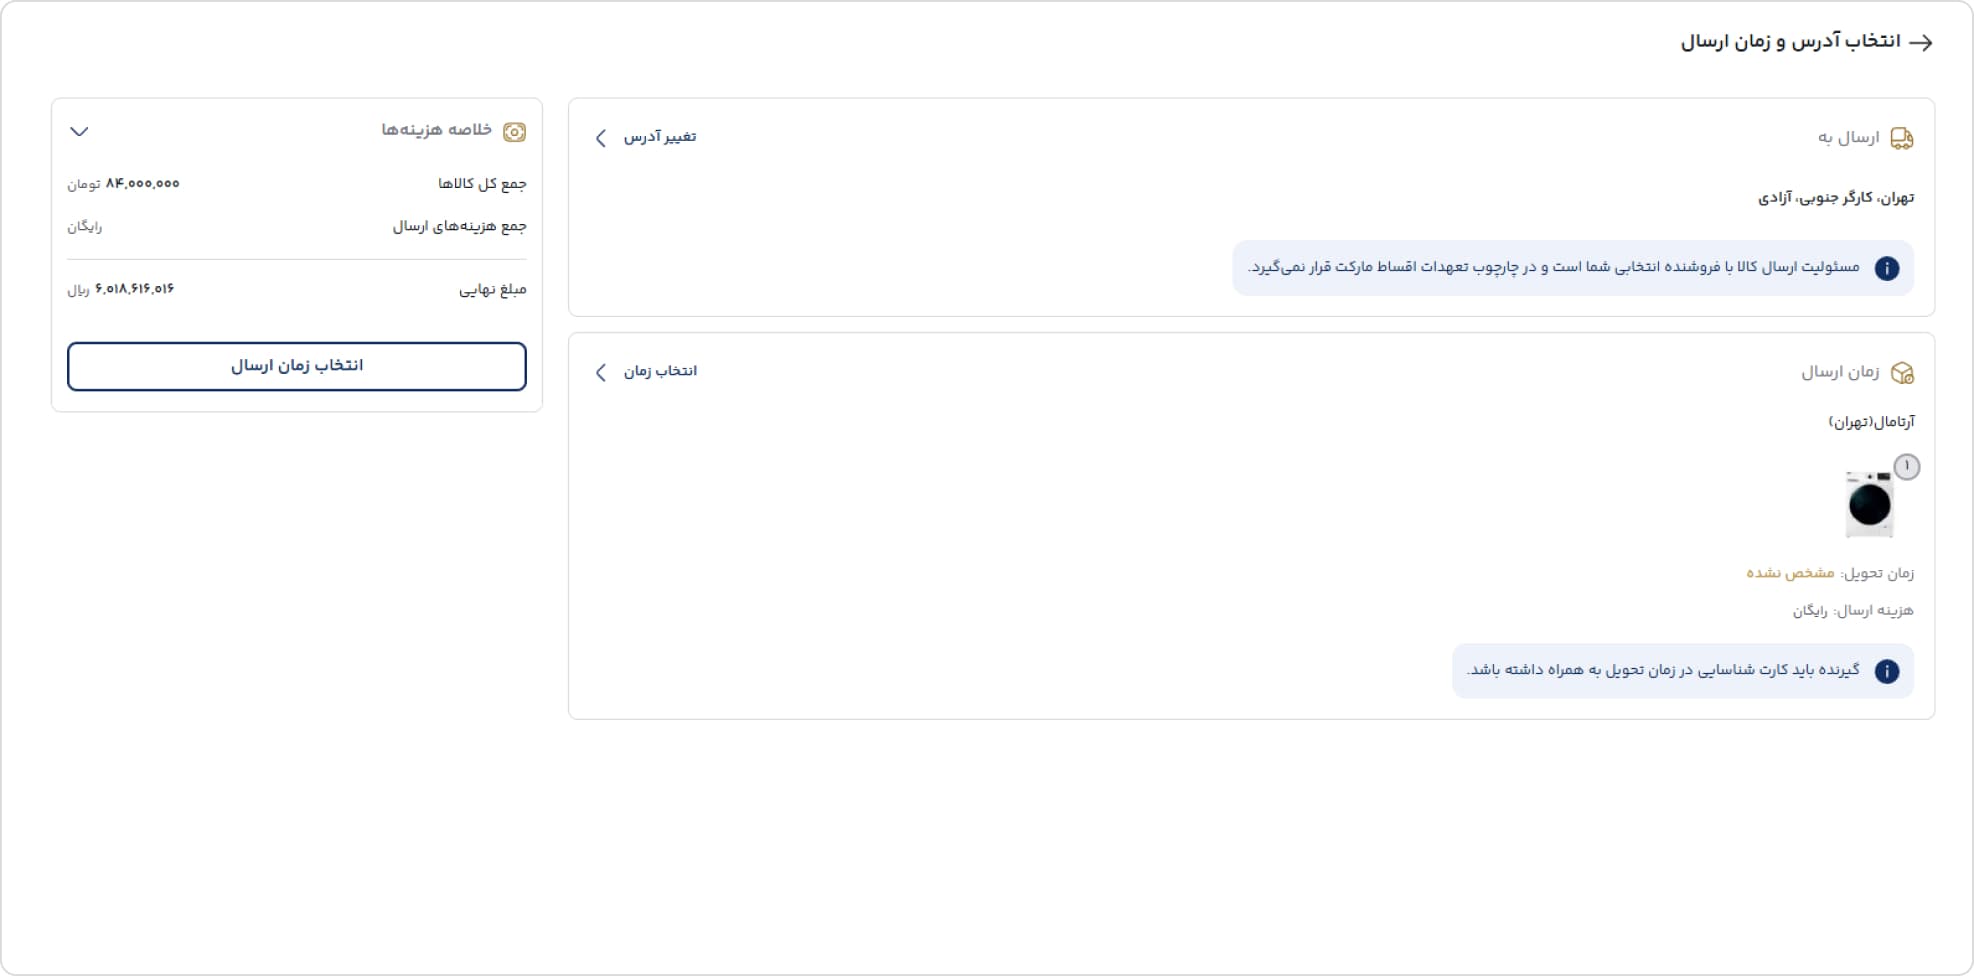1974x976 pixels.
Task: Click the مشخص نشده delivery time status
Action: coord(1790,573)
